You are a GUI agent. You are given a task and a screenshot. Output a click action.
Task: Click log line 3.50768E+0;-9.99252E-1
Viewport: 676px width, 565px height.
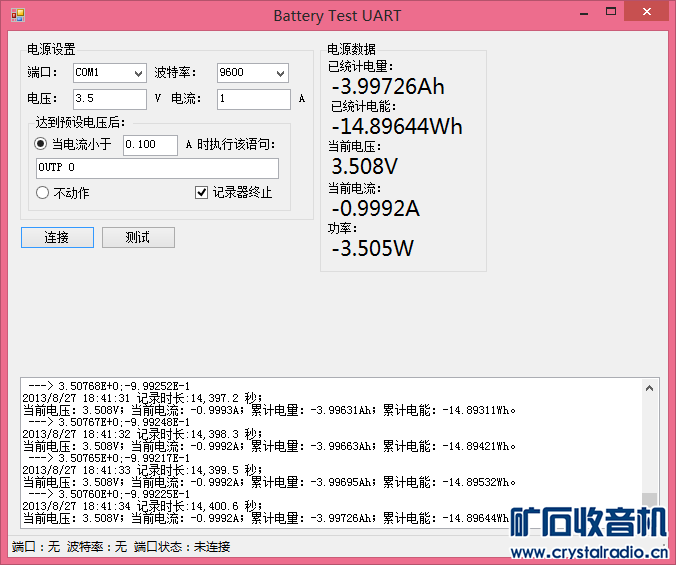coord(109,386)
